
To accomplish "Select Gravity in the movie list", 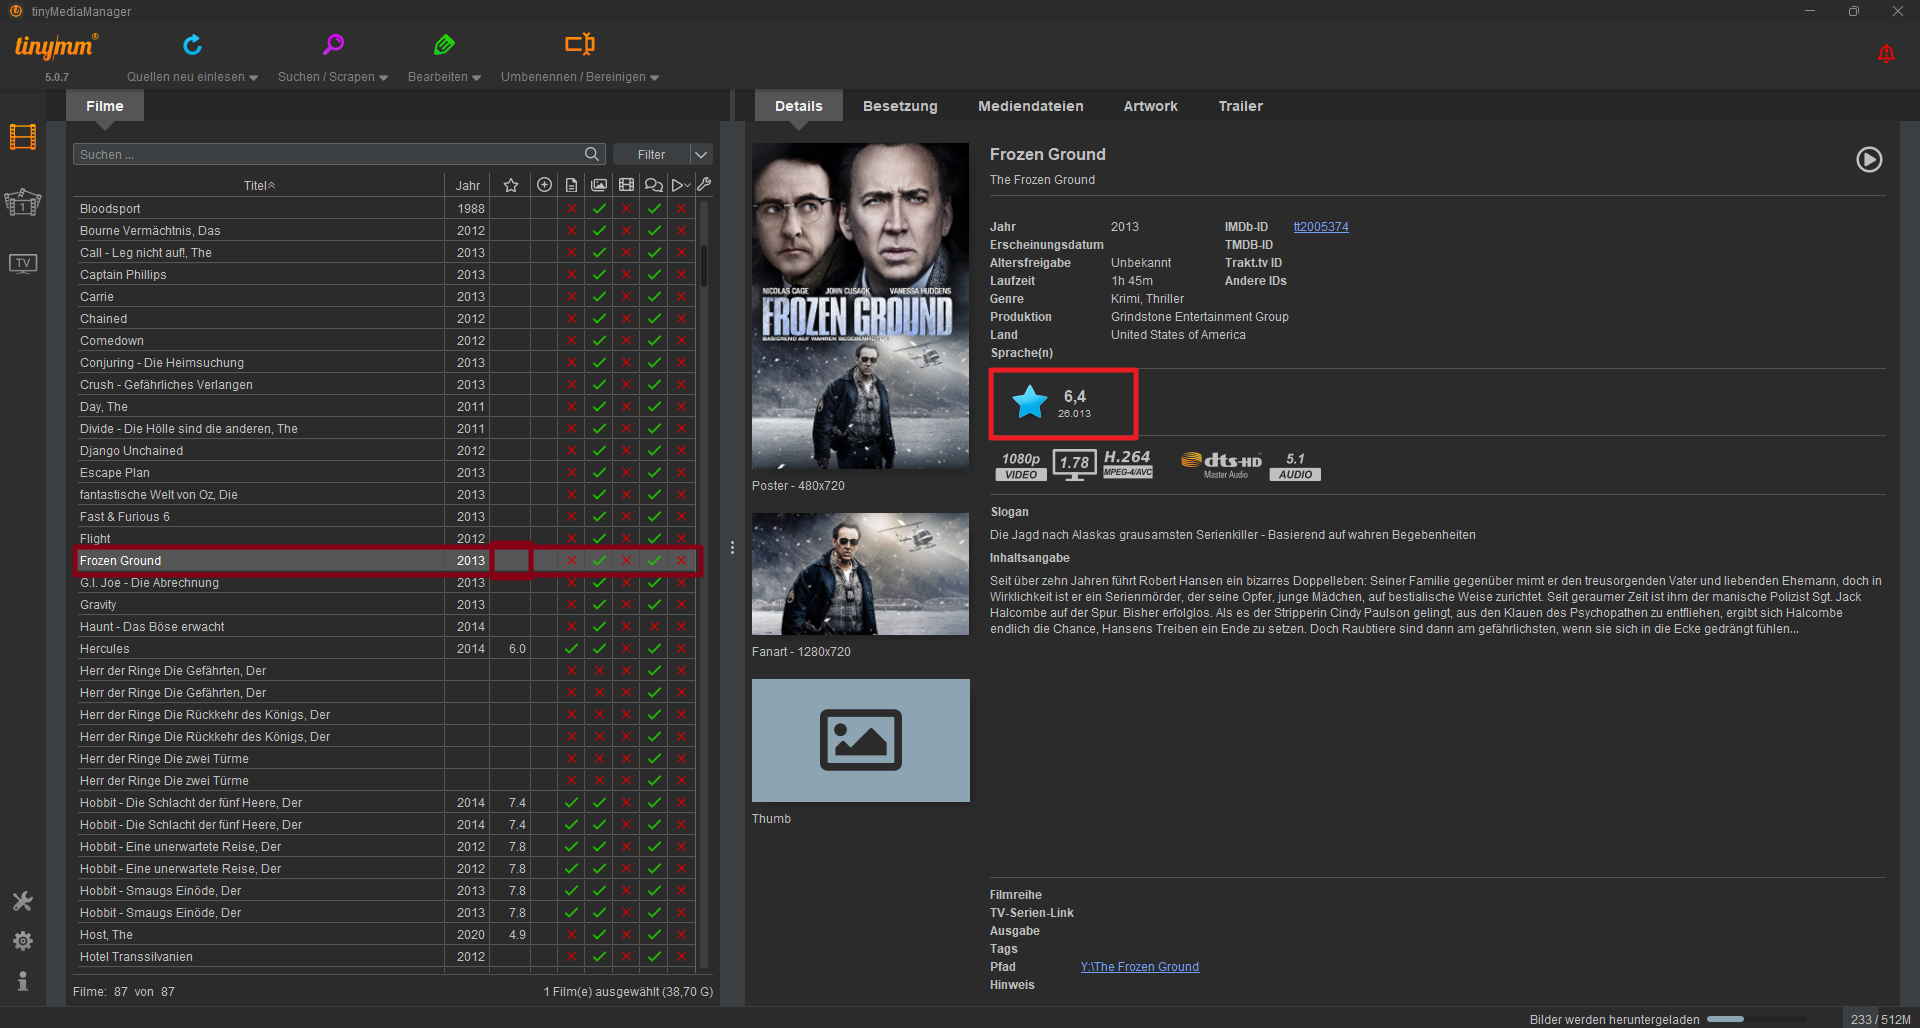I will [385, 604].
